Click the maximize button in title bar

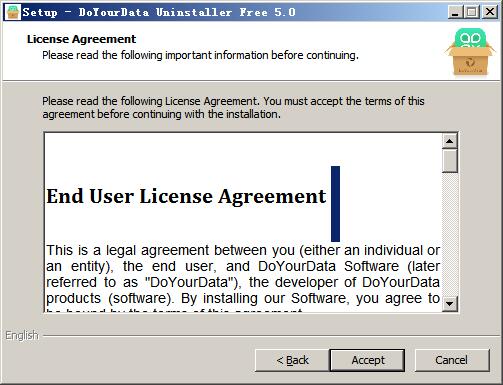(472, 12)
